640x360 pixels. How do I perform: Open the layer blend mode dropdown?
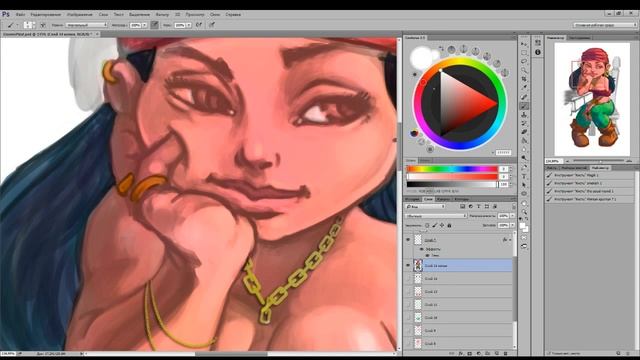coord(436,216)
